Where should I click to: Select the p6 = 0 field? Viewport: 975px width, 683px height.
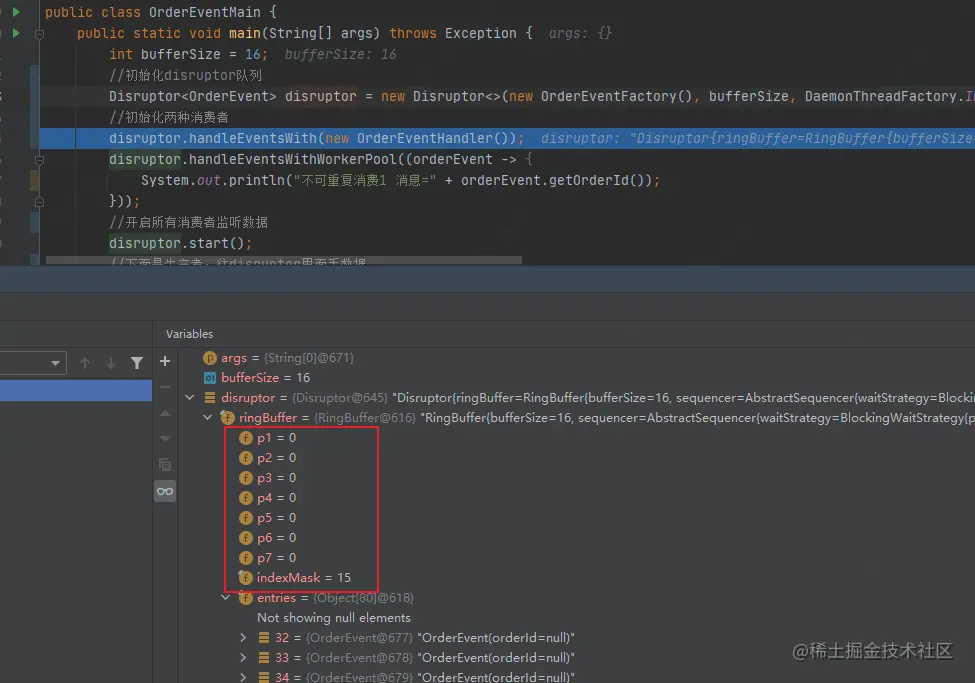(x=277, y=537)
